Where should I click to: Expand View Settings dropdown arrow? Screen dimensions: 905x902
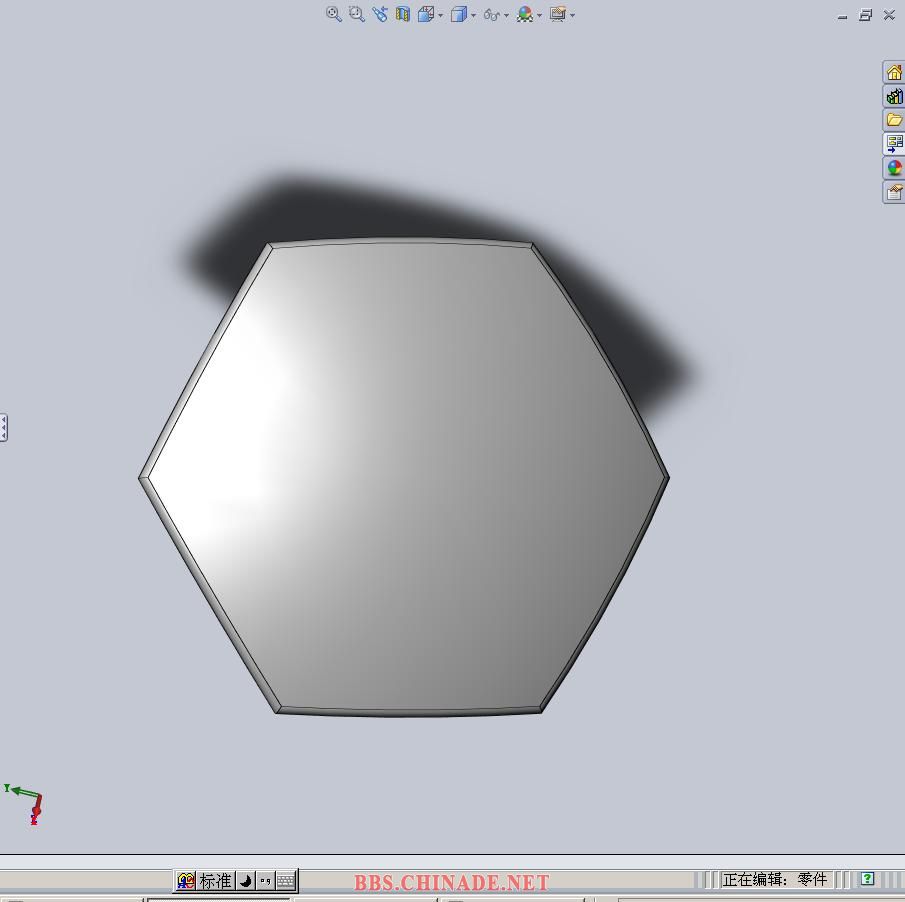(572, 15)
